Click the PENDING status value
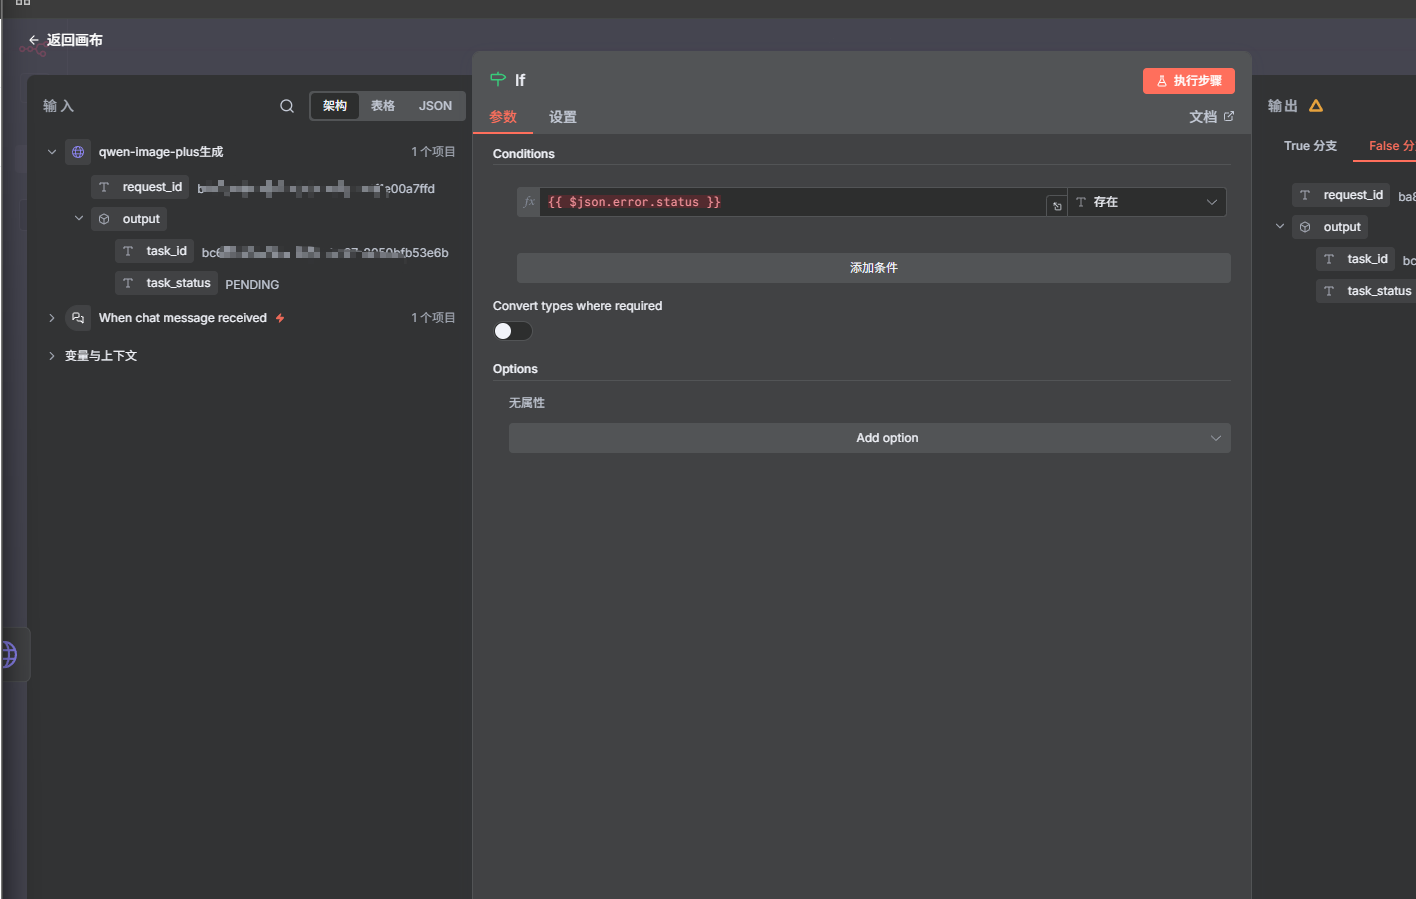This screenshot has width=1416, height=899. 252,285
